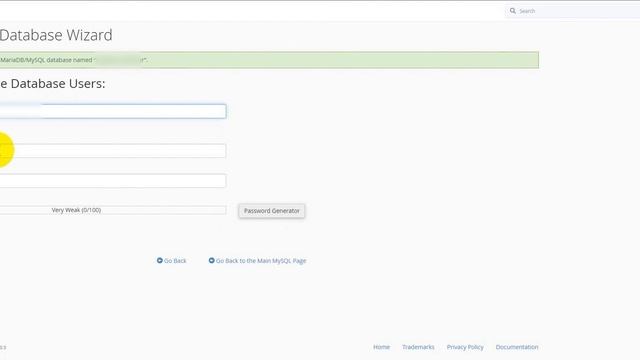Click the Very Weak strength meter
Screen dimensions: 640x360
(x=113, y=210)
